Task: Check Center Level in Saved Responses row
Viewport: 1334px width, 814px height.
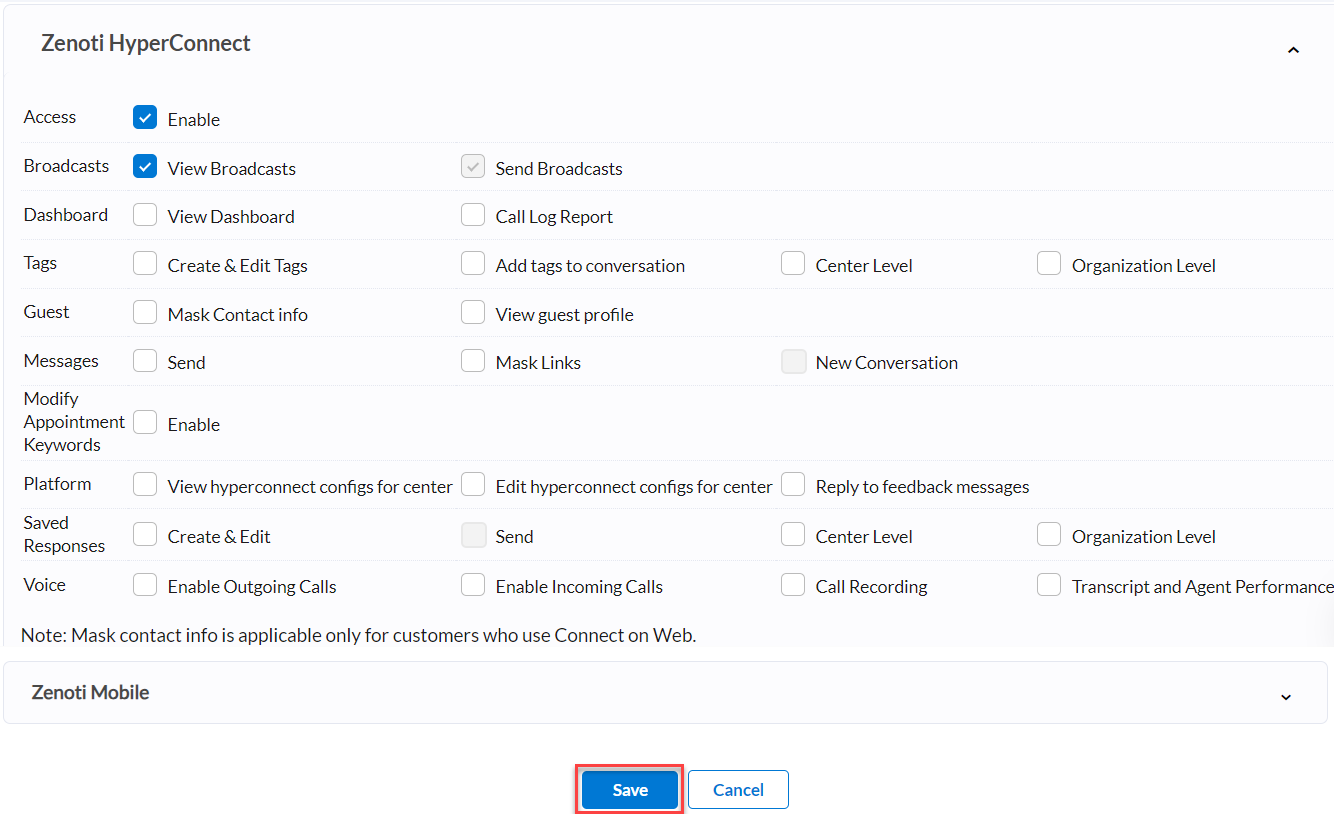Action: point(793,535)
